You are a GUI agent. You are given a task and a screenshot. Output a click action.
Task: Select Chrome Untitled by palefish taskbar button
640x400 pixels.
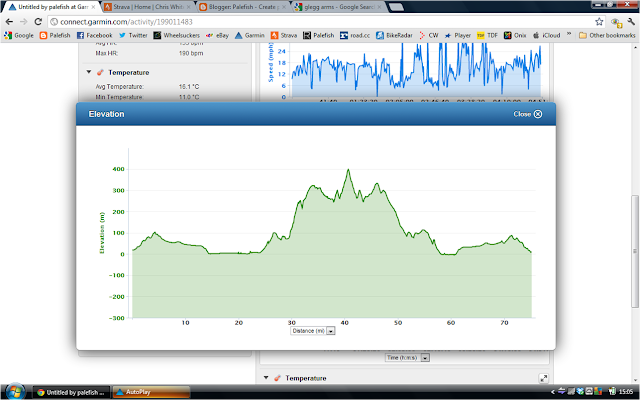pos(71,392)
